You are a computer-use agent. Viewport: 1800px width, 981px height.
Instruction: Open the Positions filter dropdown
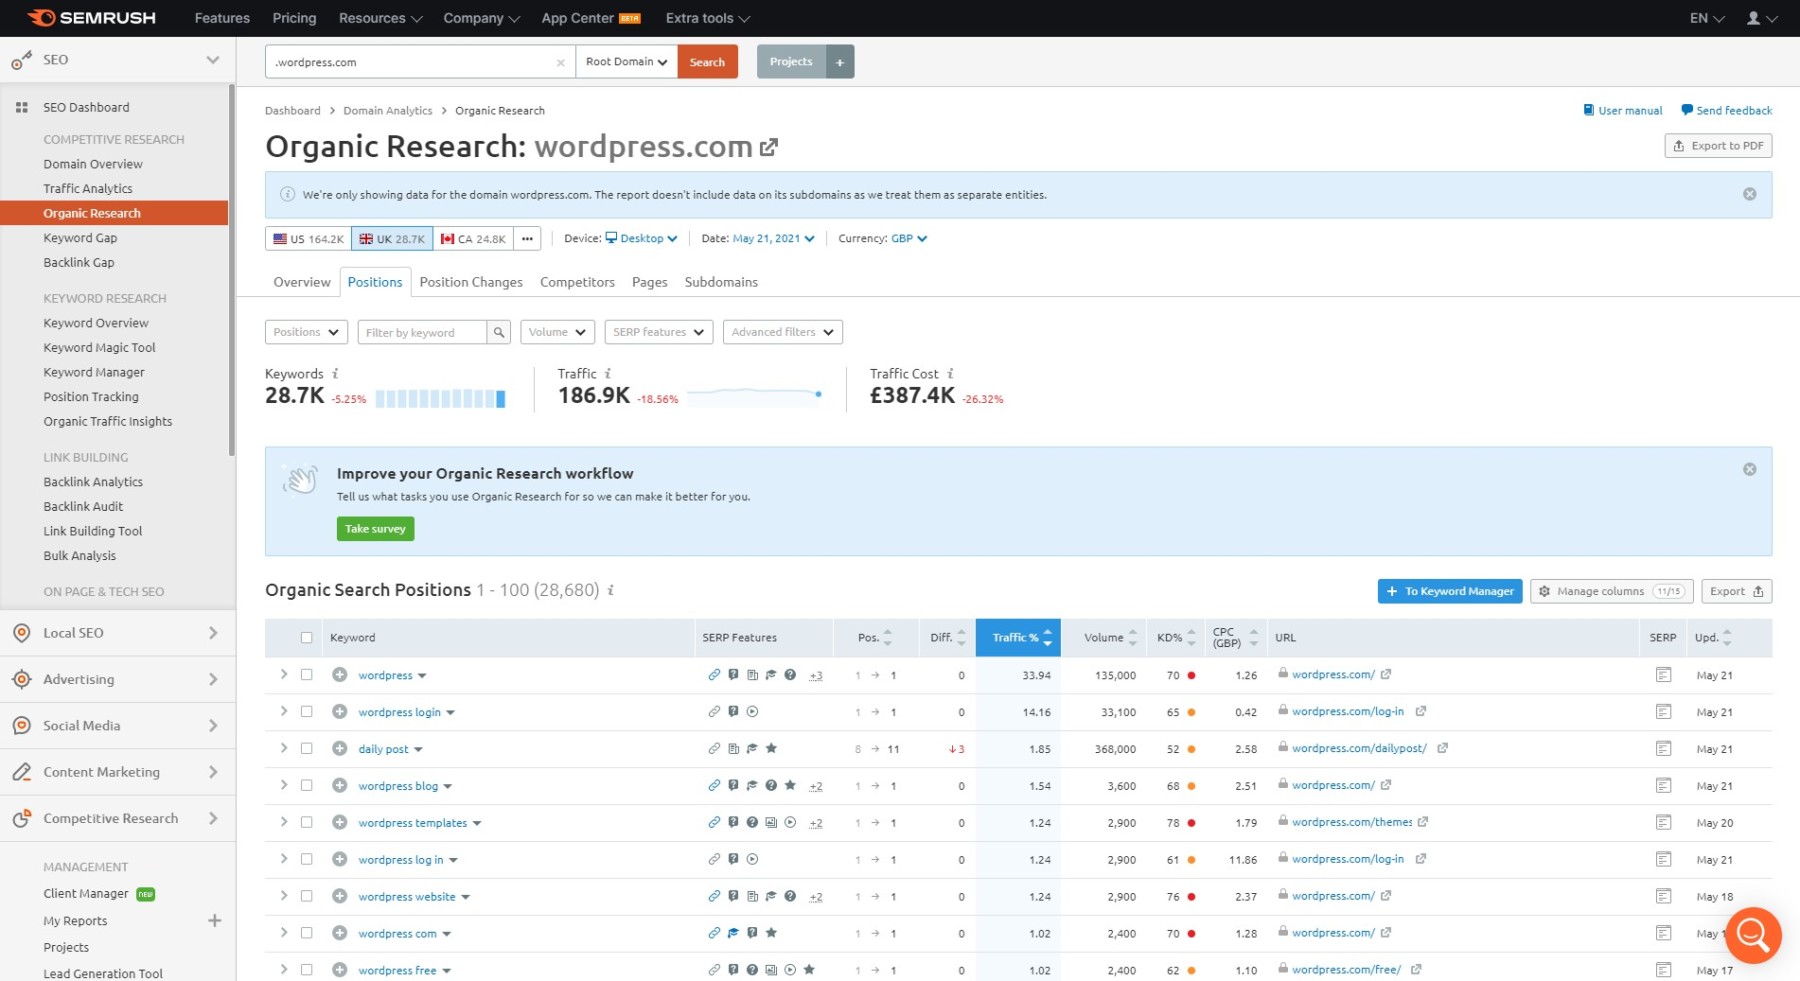pos(306,332)
